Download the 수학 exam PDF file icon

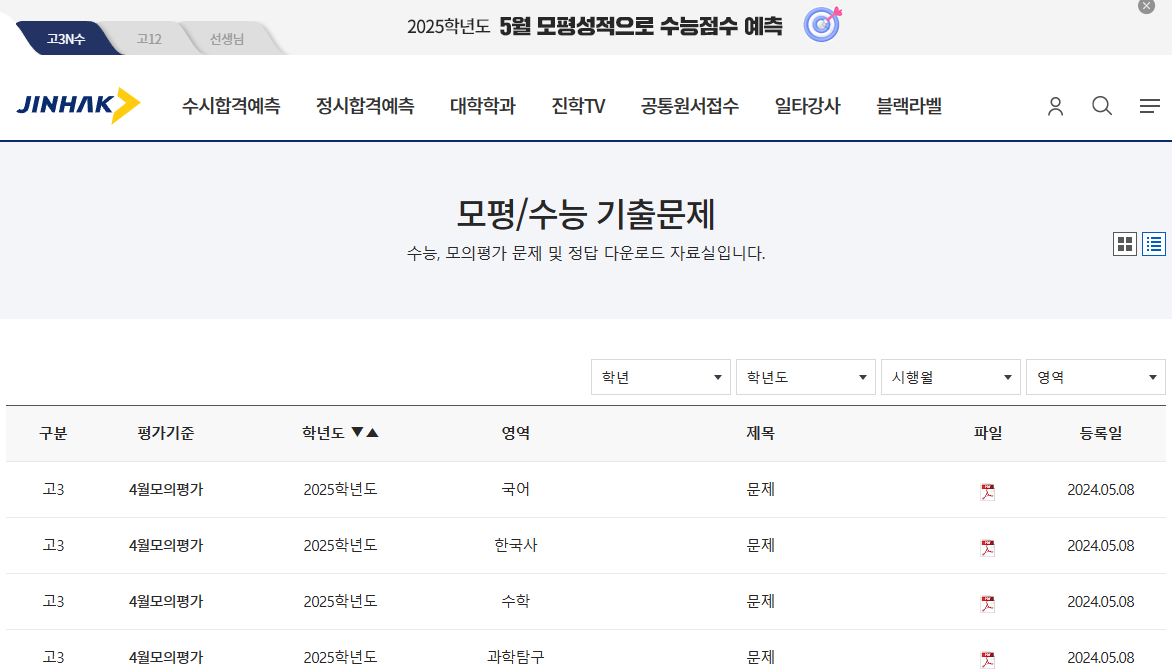(x=987, y=602)
